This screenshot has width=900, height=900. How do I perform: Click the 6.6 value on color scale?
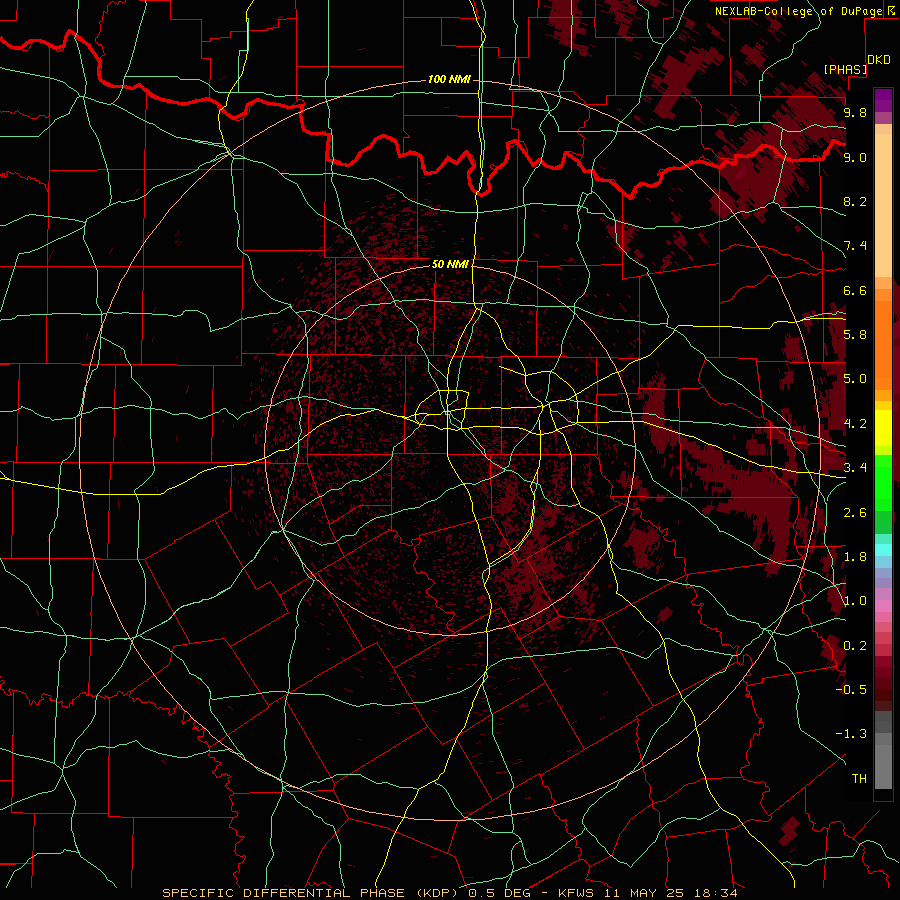855,290
